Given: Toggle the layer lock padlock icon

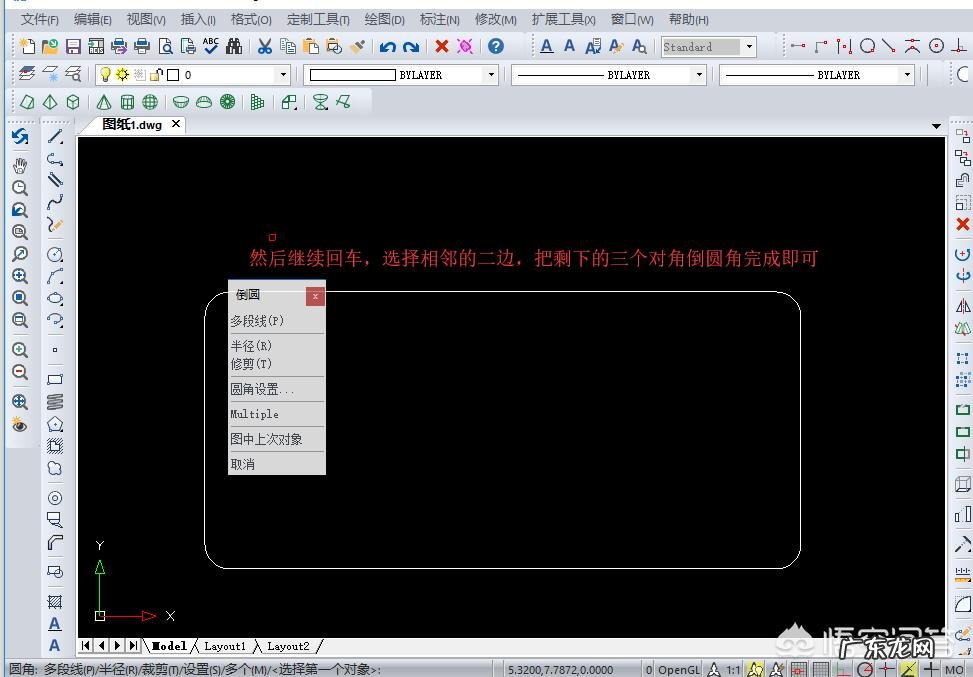Looking at the screenshot, I should pos(157,74).
